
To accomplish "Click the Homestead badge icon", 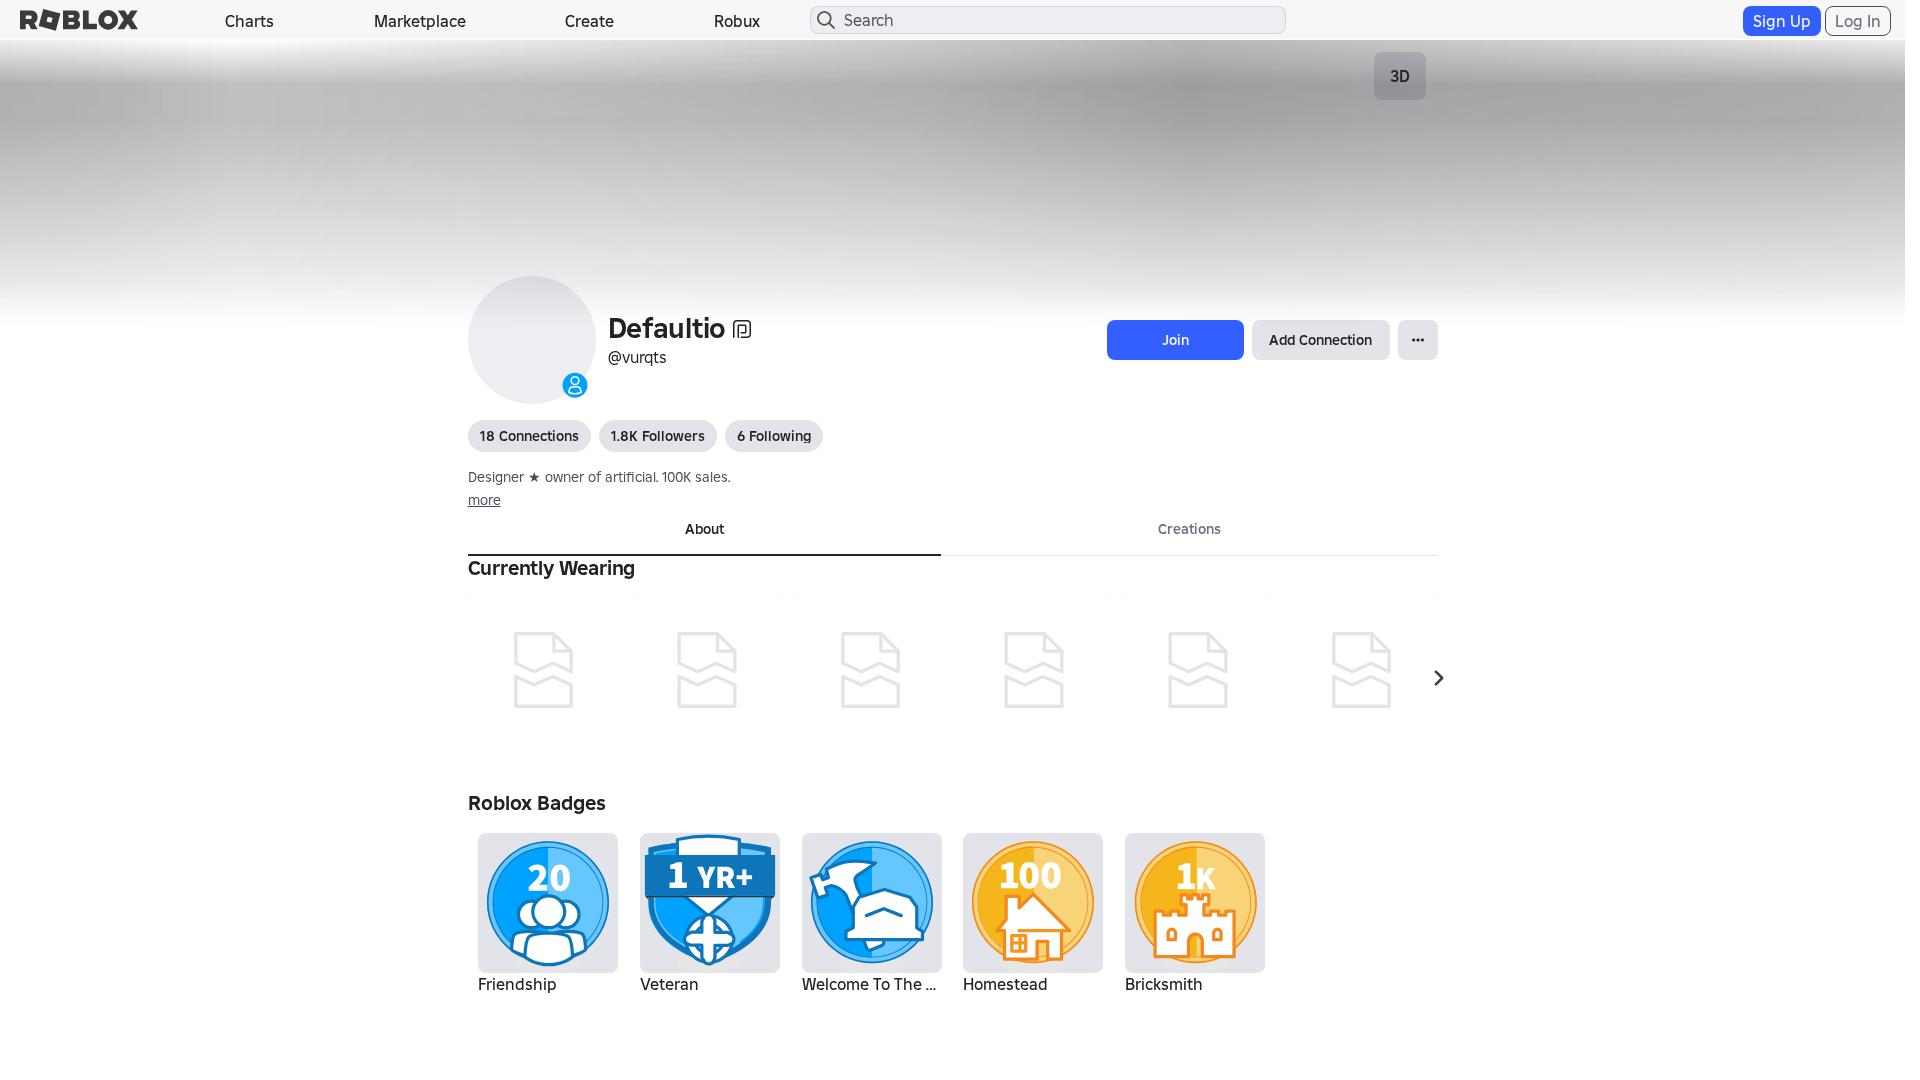I will click(x=1033, y=903).
